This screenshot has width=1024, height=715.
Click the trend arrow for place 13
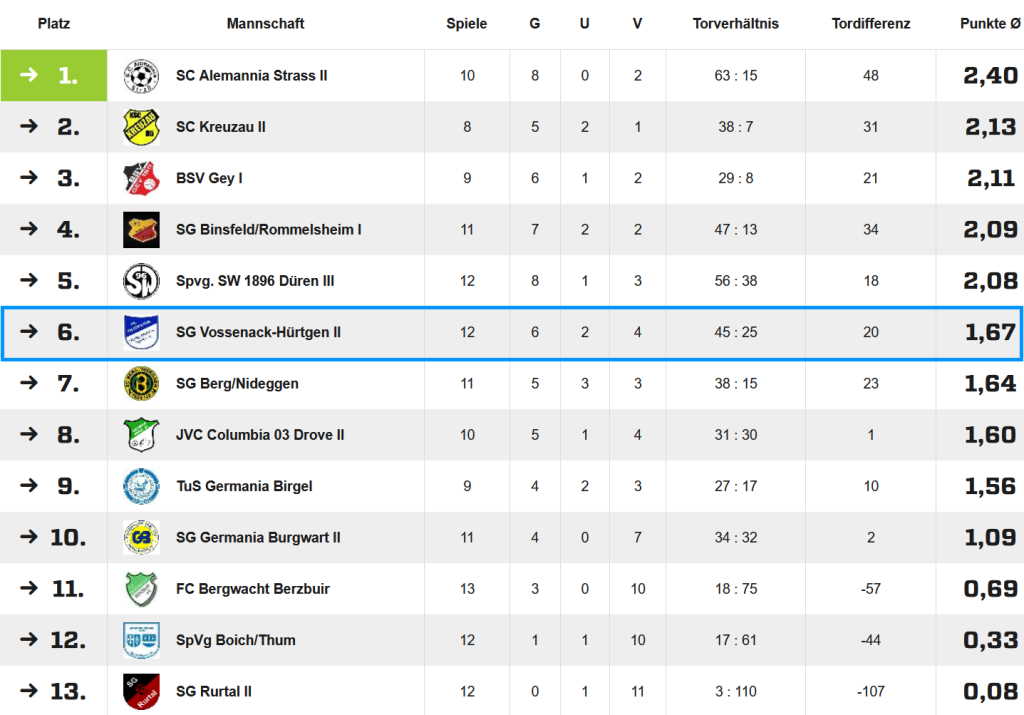[x=29, y=691]
